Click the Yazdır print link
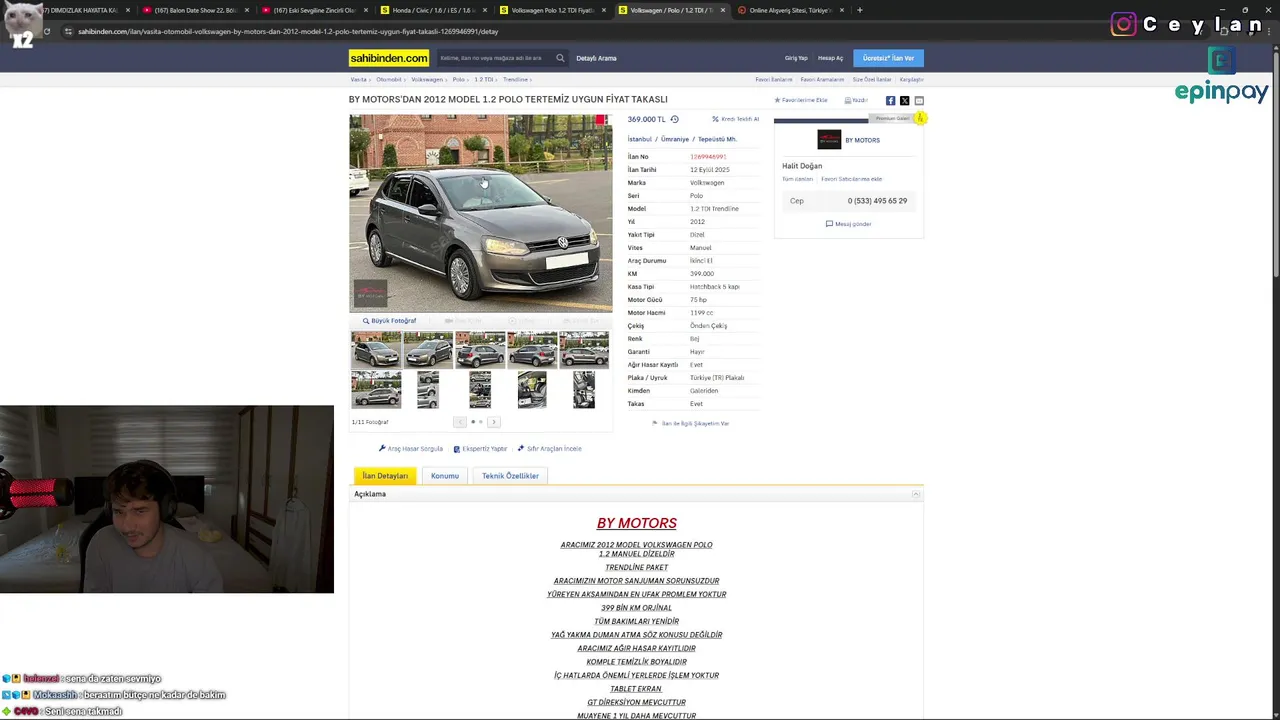Viewport: 1280px width, 720px height. (856, 100)
